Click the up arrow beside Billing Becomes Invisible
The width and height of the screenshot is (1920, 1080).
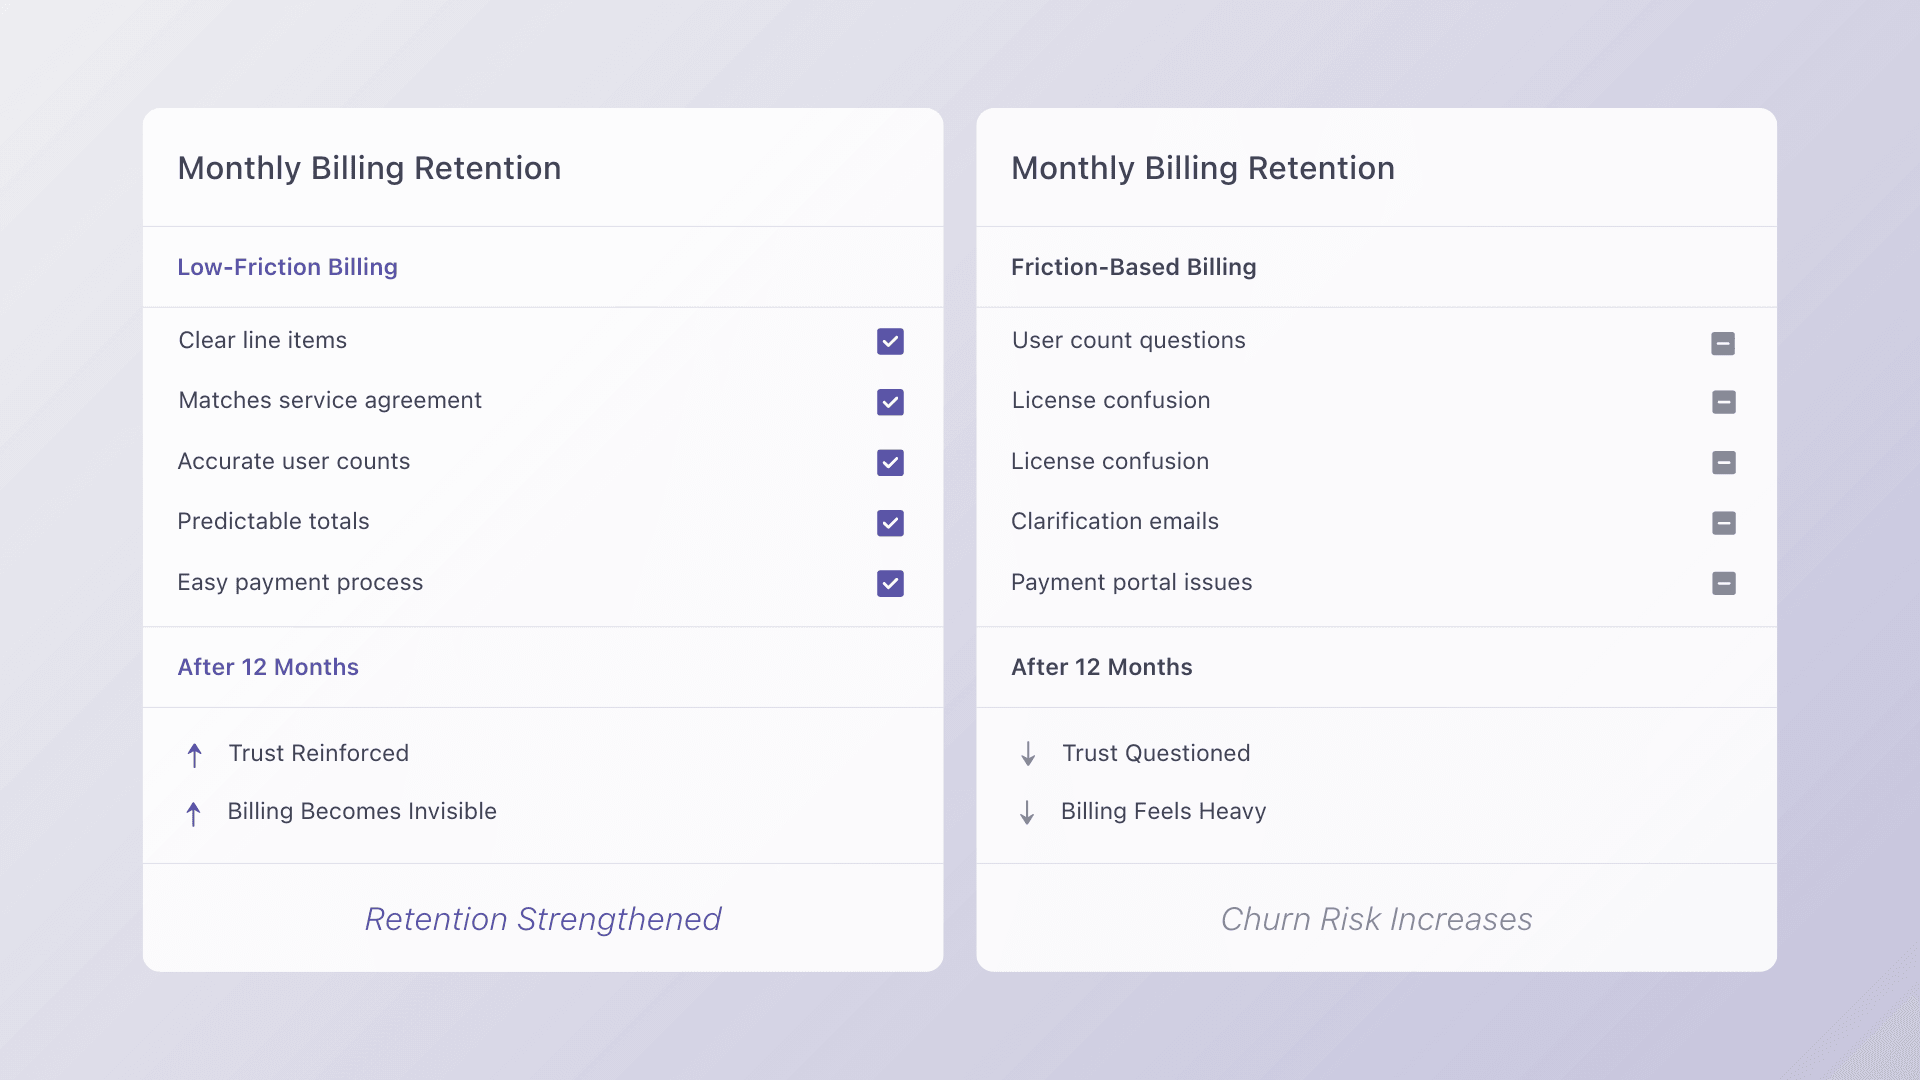click(x=194, y=813)
